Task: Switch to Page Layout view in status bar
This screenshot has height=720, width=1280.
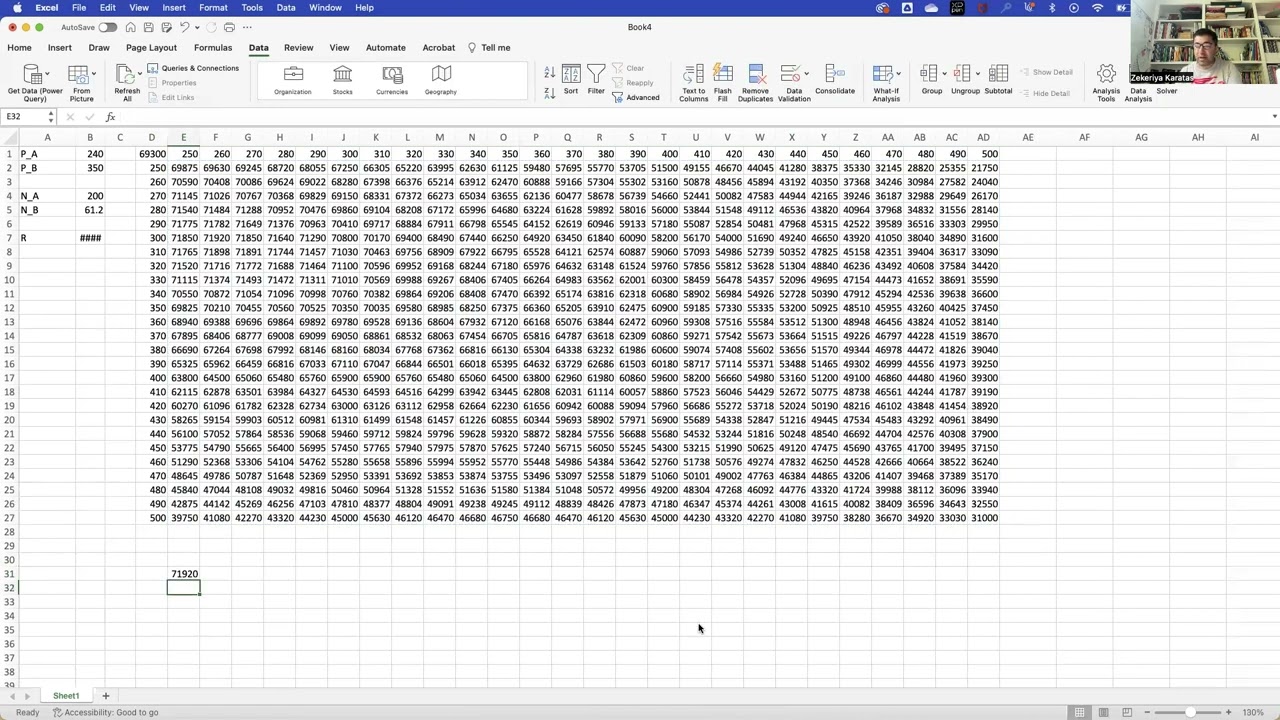Action: (x=1103, y=712)
